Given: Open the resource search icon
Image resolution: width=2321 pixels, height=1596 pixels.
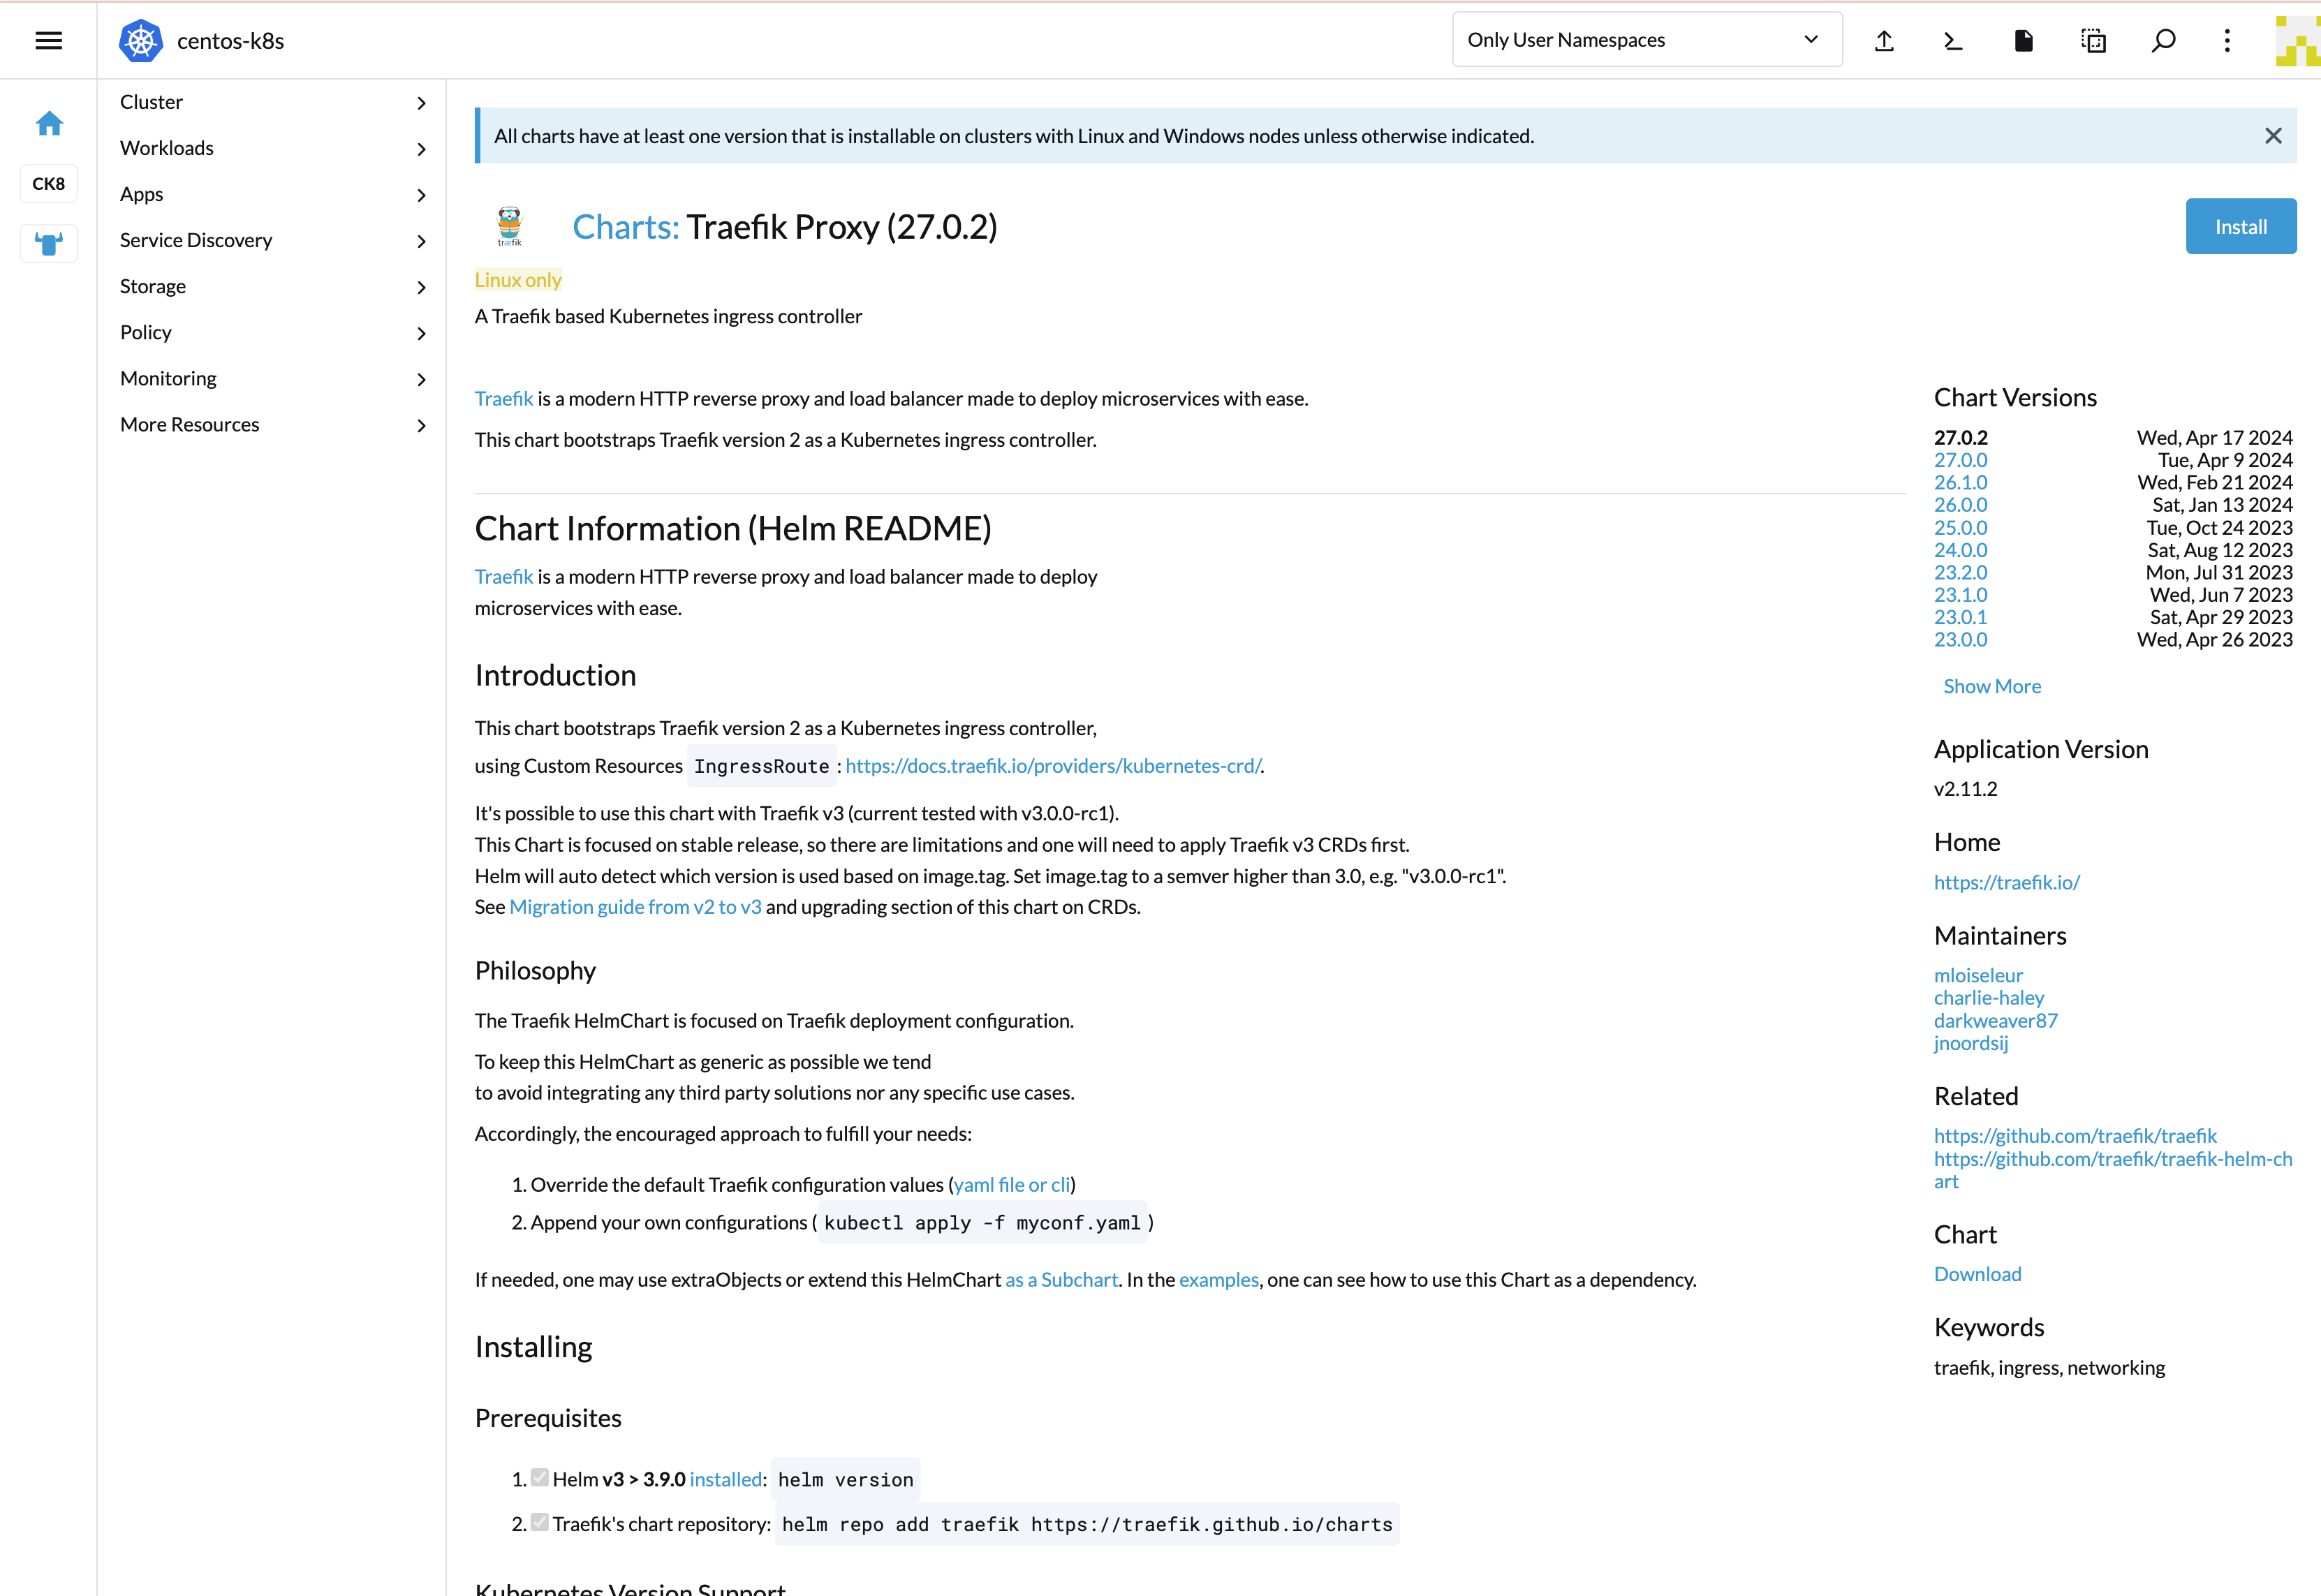Looking at the screenshot, I should point(2163,40).
